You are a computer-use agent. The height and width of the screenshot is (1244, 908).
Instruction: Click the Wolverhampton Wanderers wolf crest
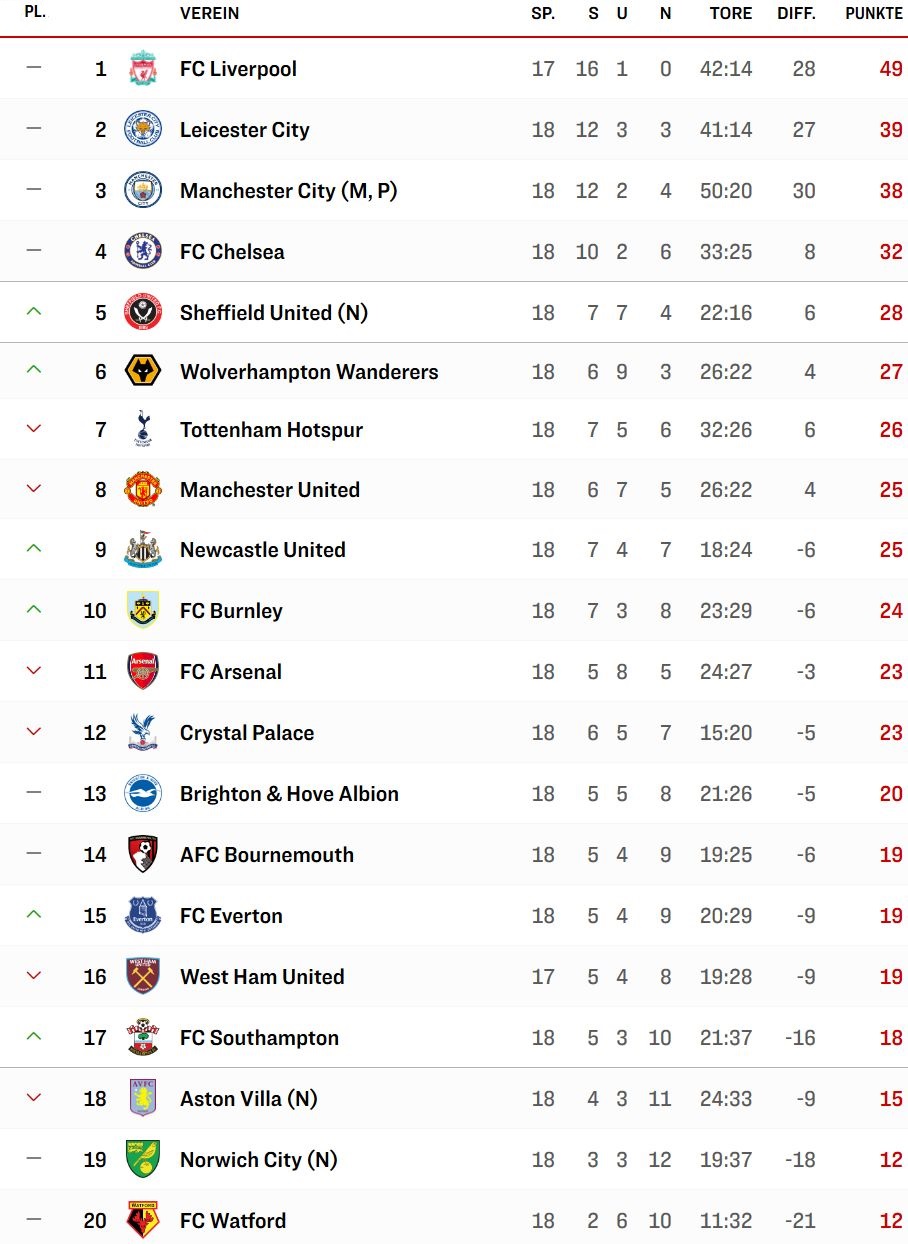tap(143, 372)
